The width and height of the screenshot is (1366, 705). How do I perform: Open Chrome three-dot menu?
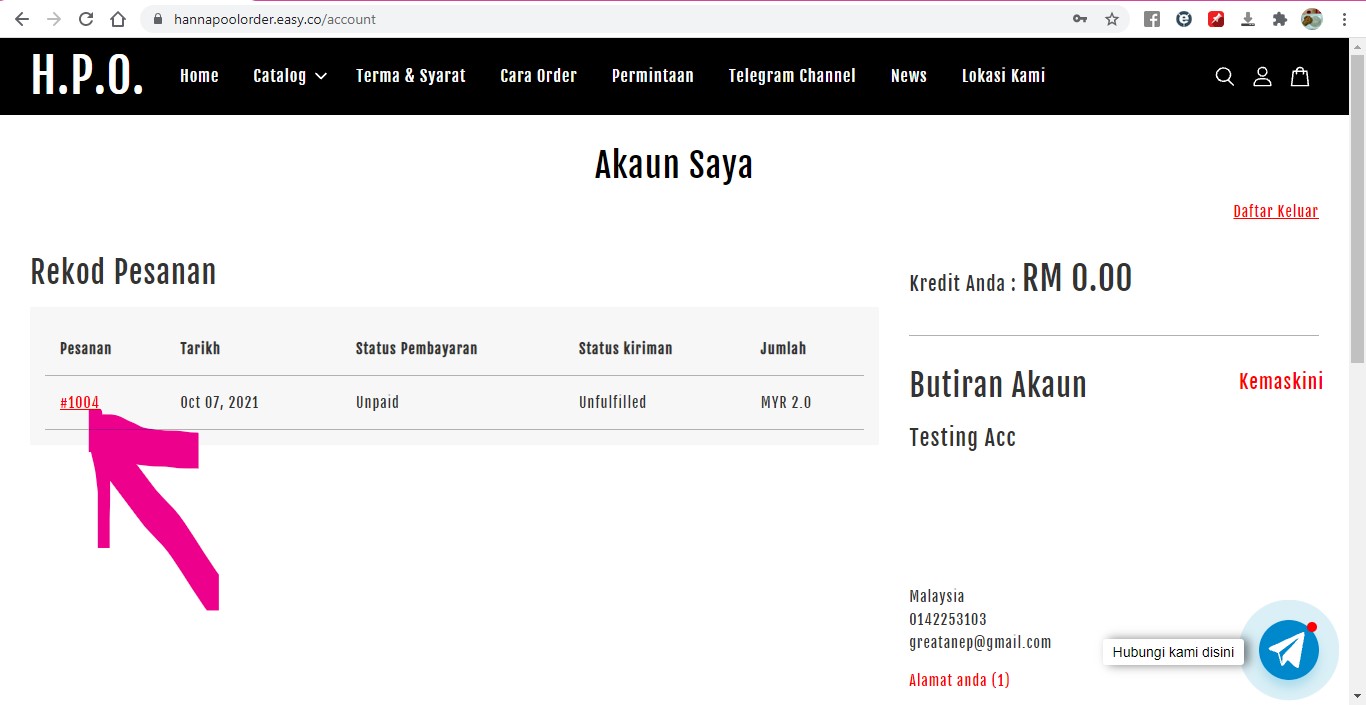(1345, 19)
